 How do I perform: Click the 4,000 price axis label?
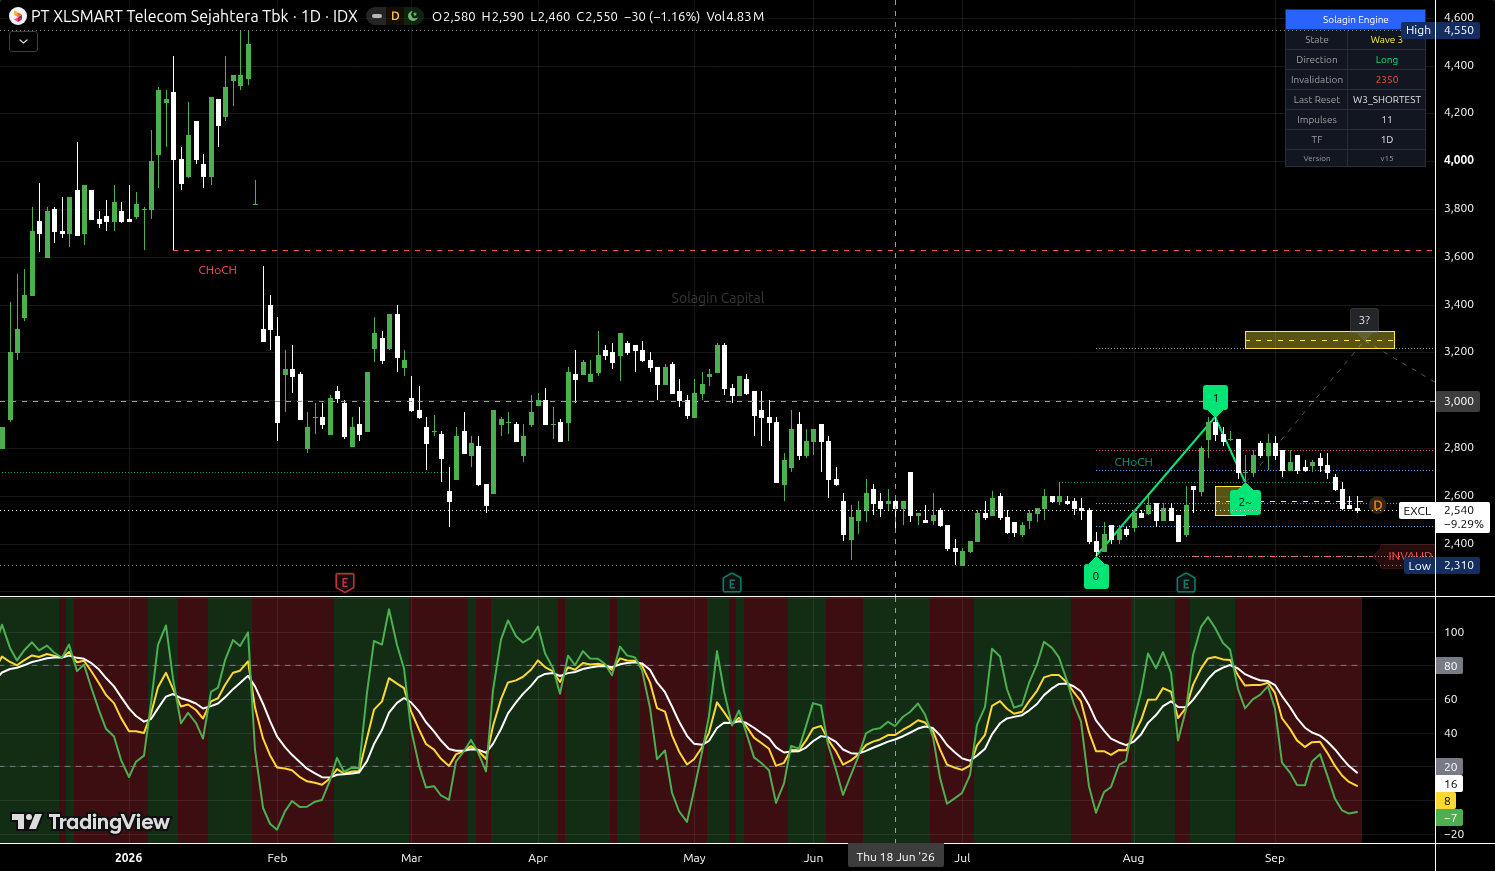click(1458, 160)
